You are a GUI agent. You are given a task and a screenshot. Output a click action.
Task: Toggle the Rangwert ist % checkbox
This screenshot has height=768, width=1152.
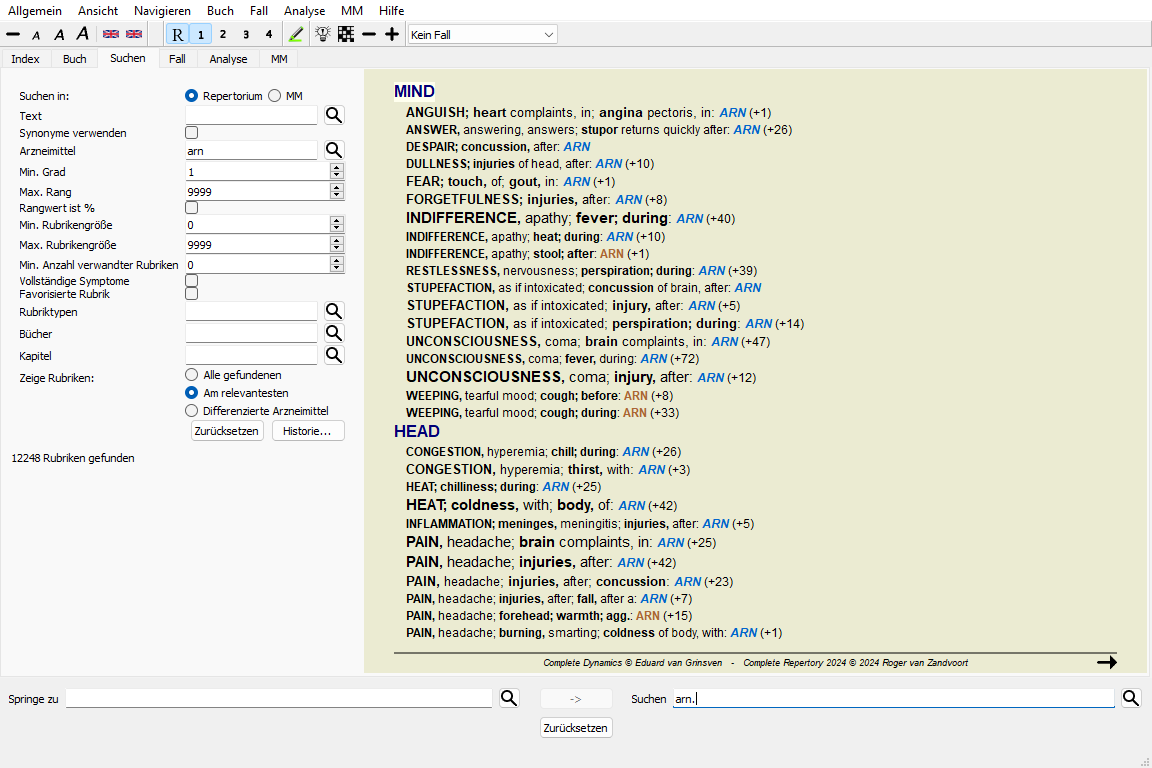click(x=192, y=208)
